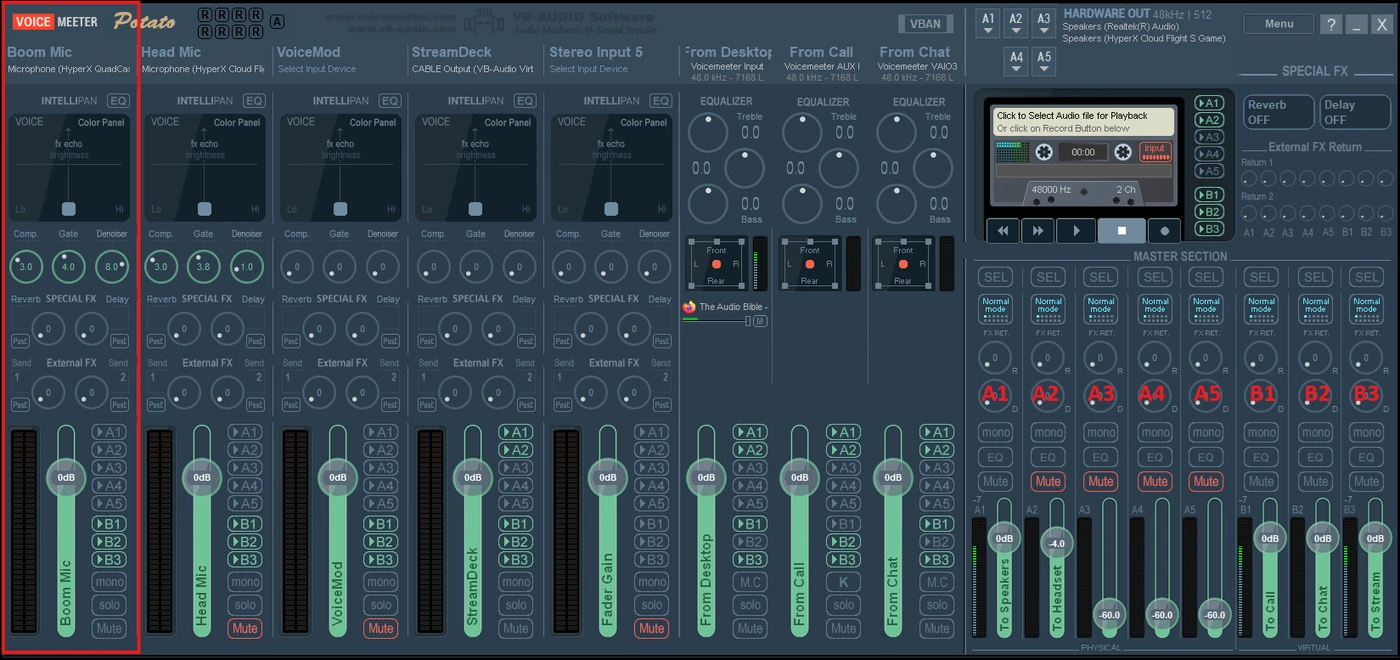Open the A2 hardware out device dropdown

(x=1016, y=23)
